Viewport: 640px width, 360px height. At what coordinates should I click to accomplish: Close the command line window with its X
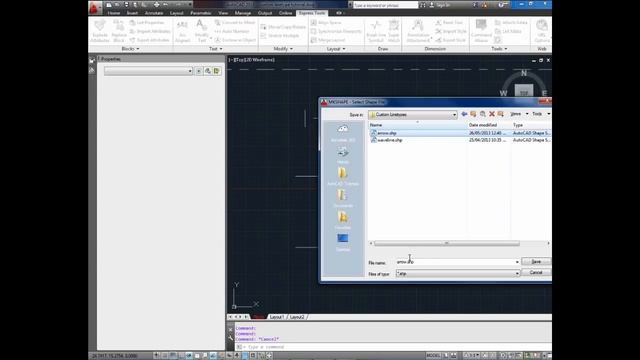coord(231,329)
